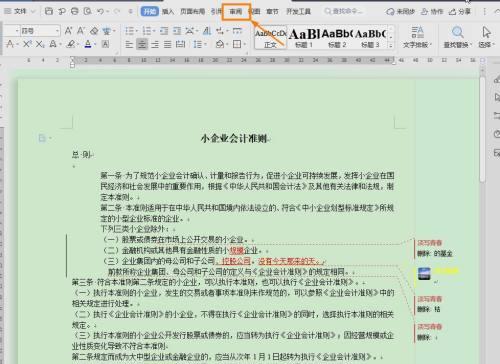The width and height of the screenshot is (500, 364).
Task: Toggle center alignment
Action: point(142,44)
